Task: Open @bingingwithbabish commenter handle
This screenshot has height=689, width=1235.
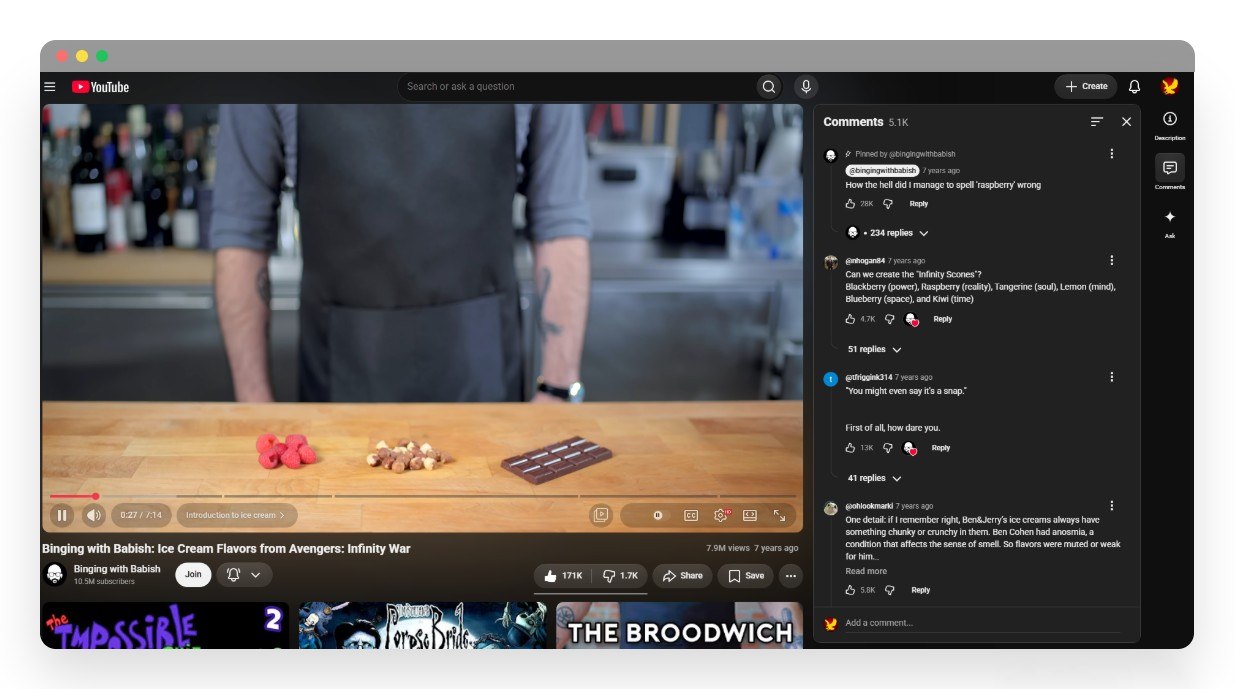Action: (882, 171)
